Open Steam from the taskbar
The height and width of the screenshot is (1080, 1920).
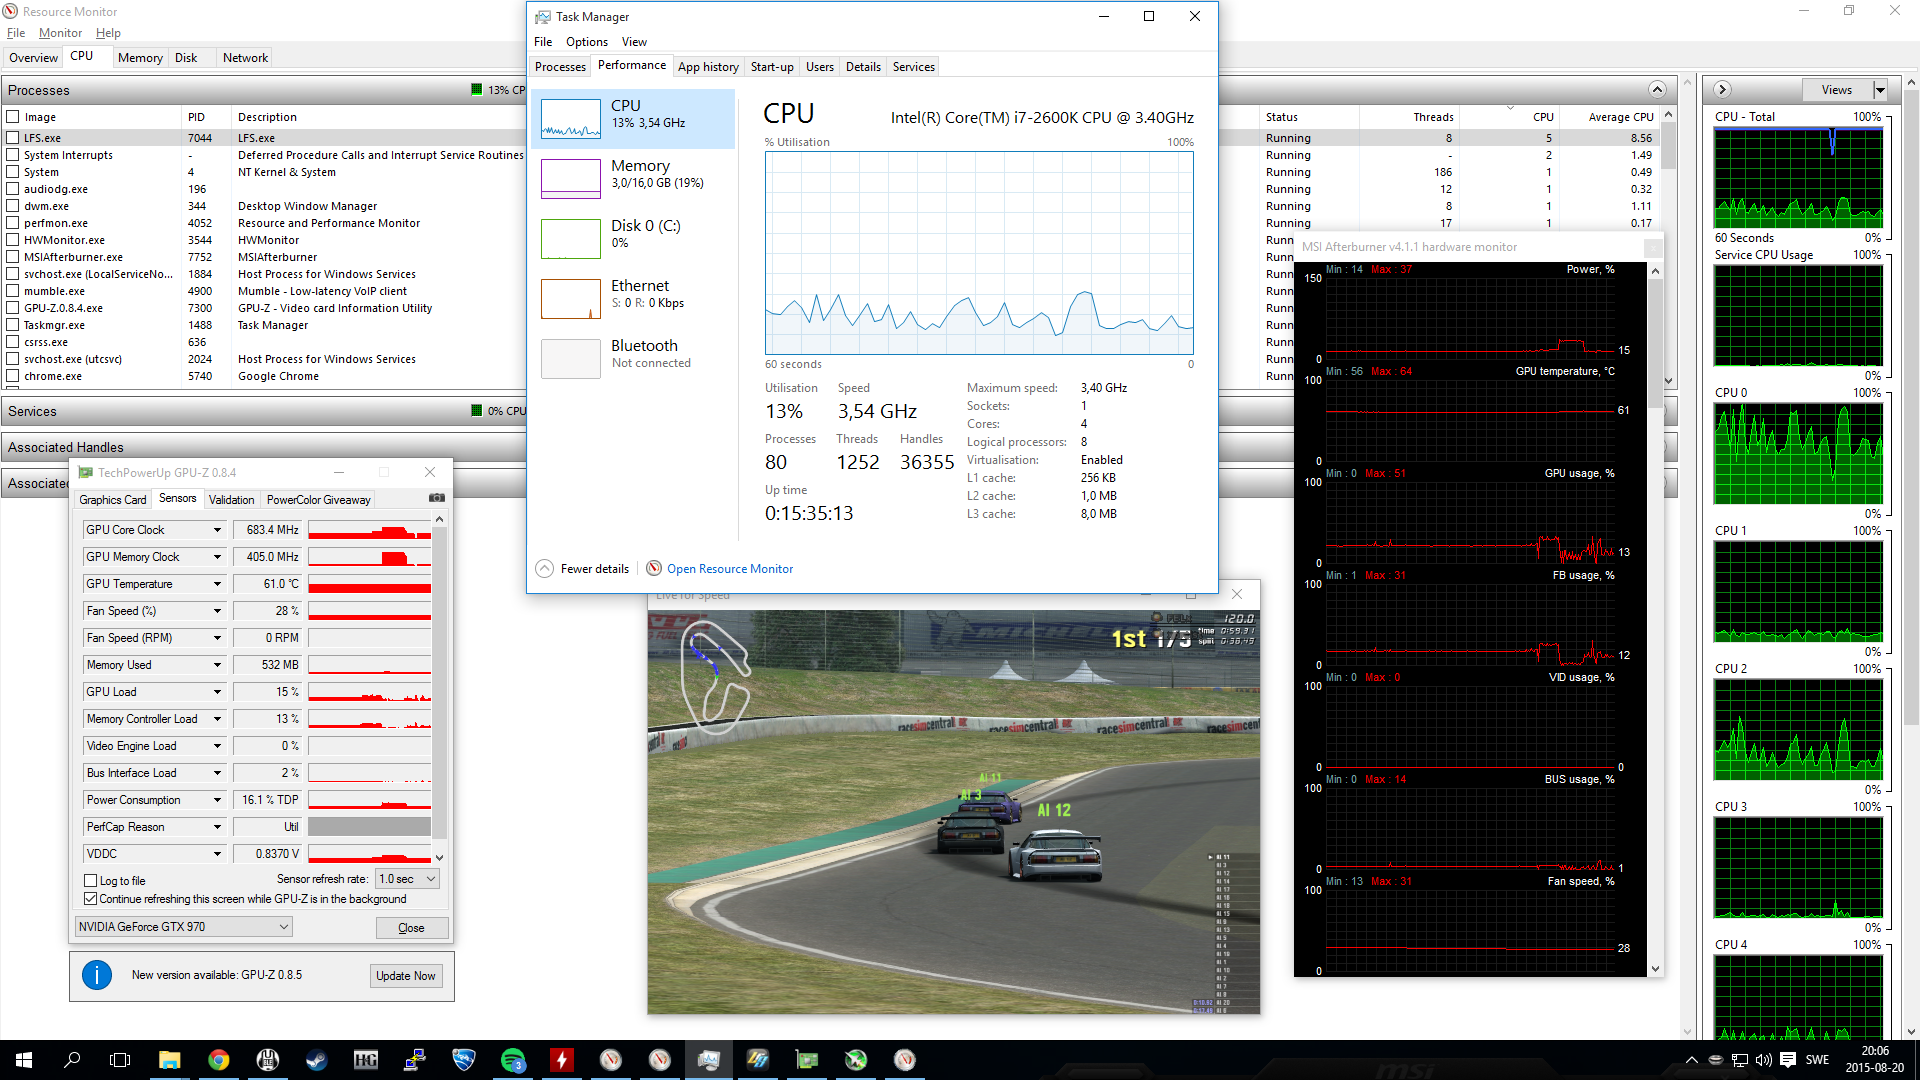pyautogui.click(x=316, y=1060)
